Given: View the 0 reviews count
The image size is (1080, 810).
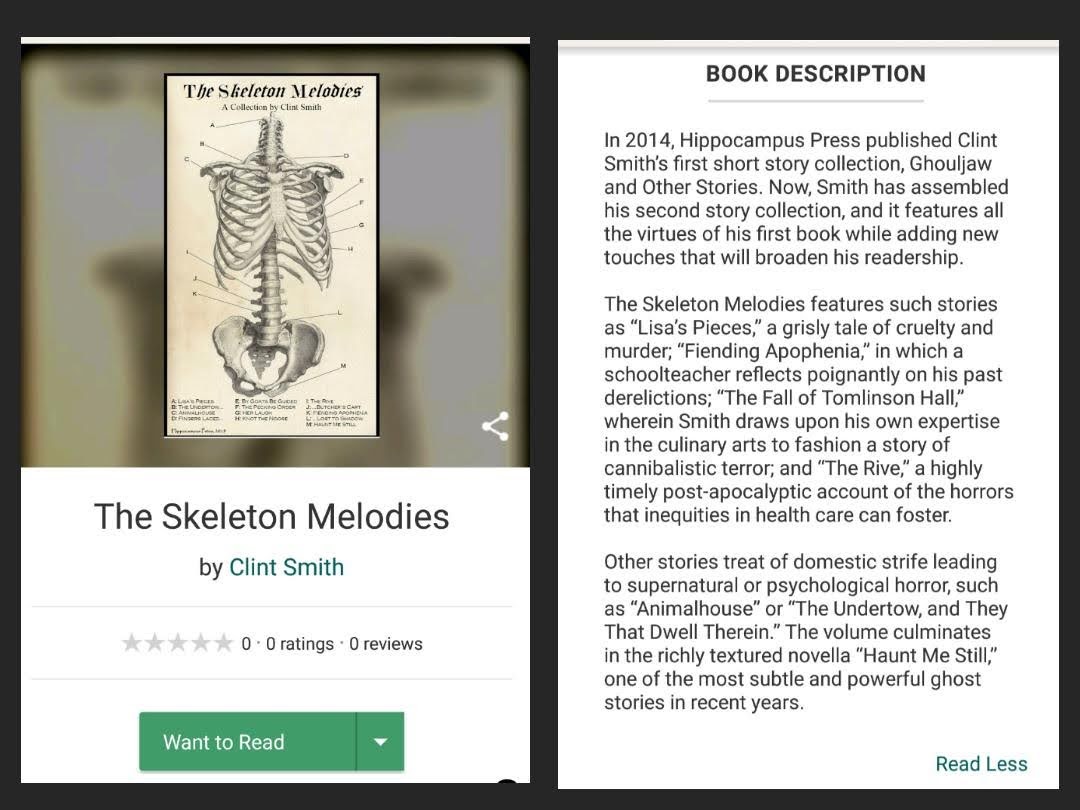Looking at the screenshot, I should (x=386, y=644).
